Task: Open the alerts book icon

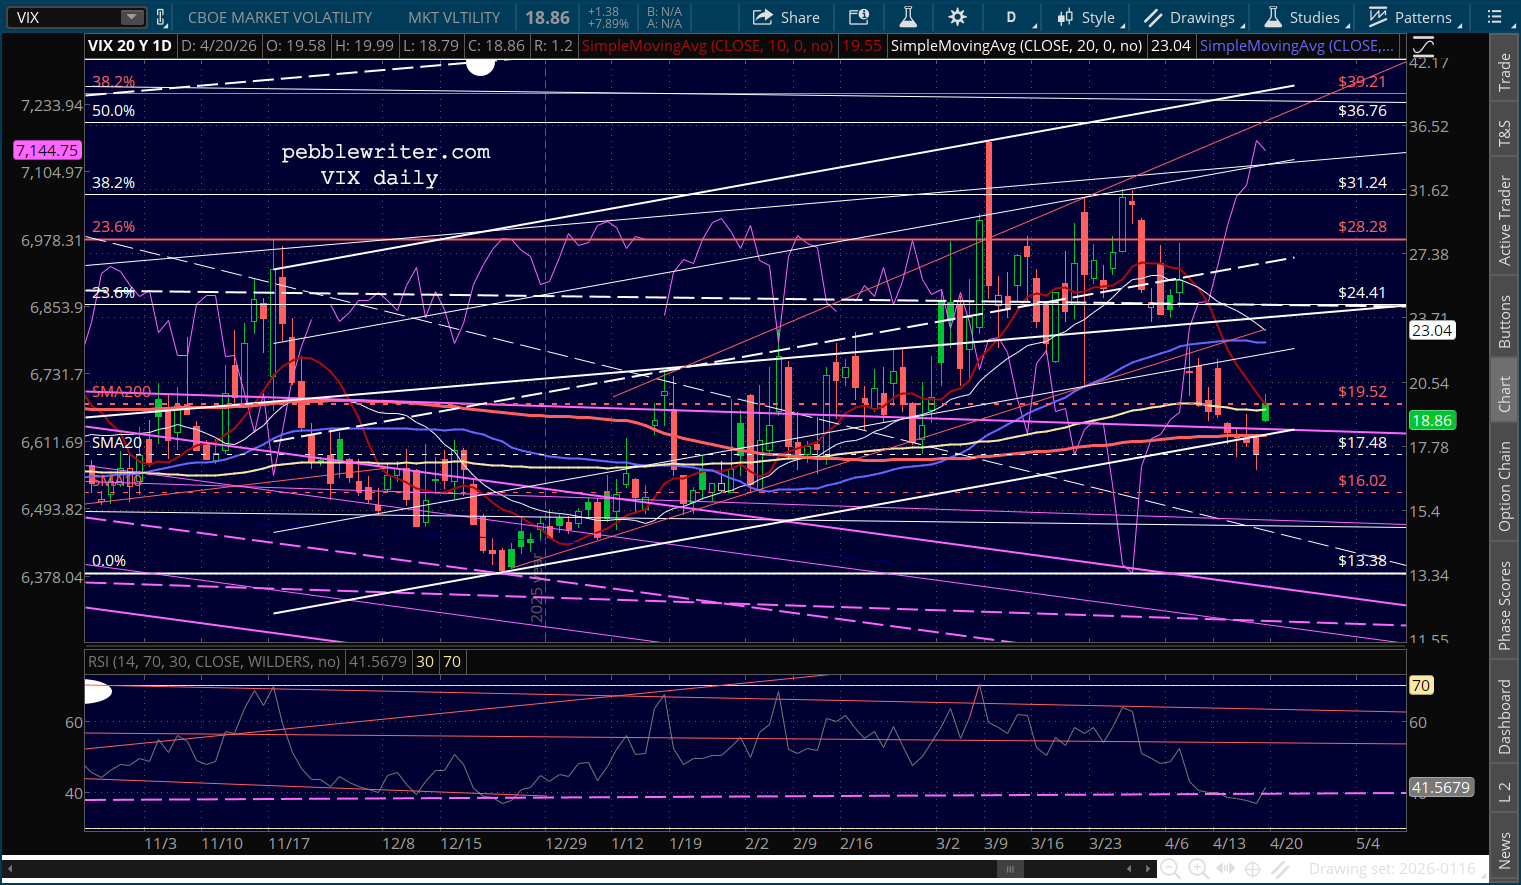Action: point(858,17)
